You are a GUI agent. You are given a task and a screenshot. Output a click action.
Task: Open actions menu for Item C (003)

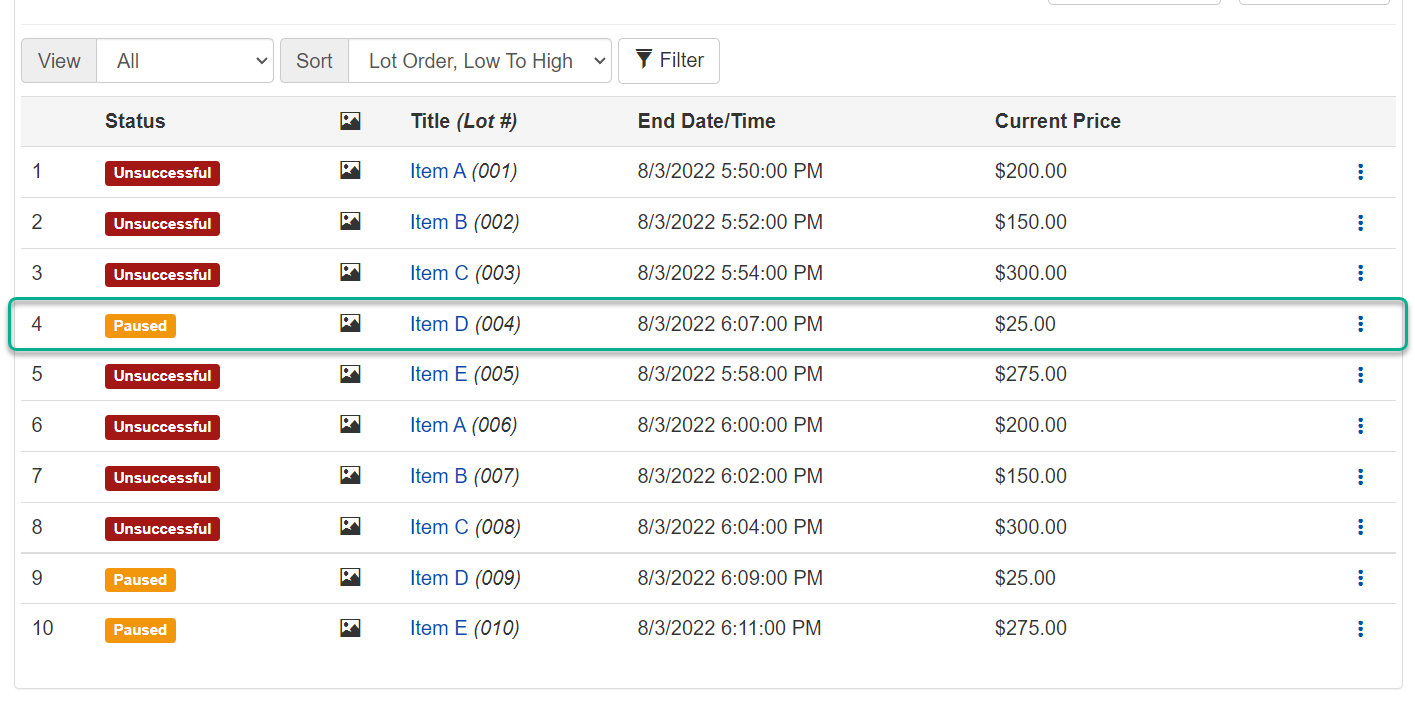tap(1360, 273)
